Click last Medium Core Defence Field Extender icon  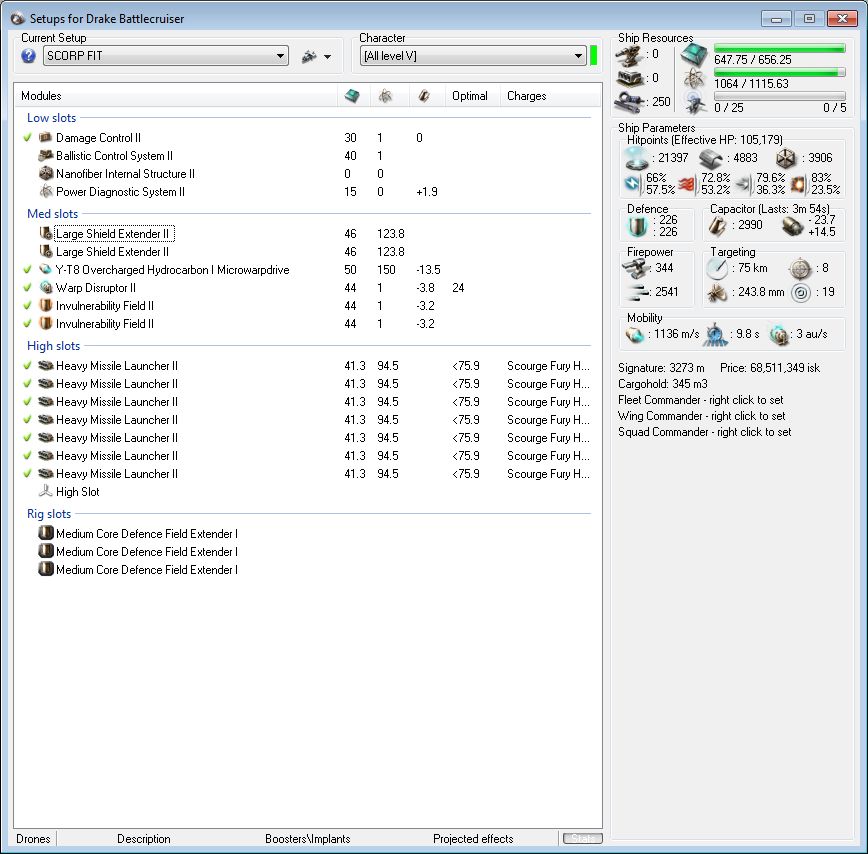(x=46, y=569)
